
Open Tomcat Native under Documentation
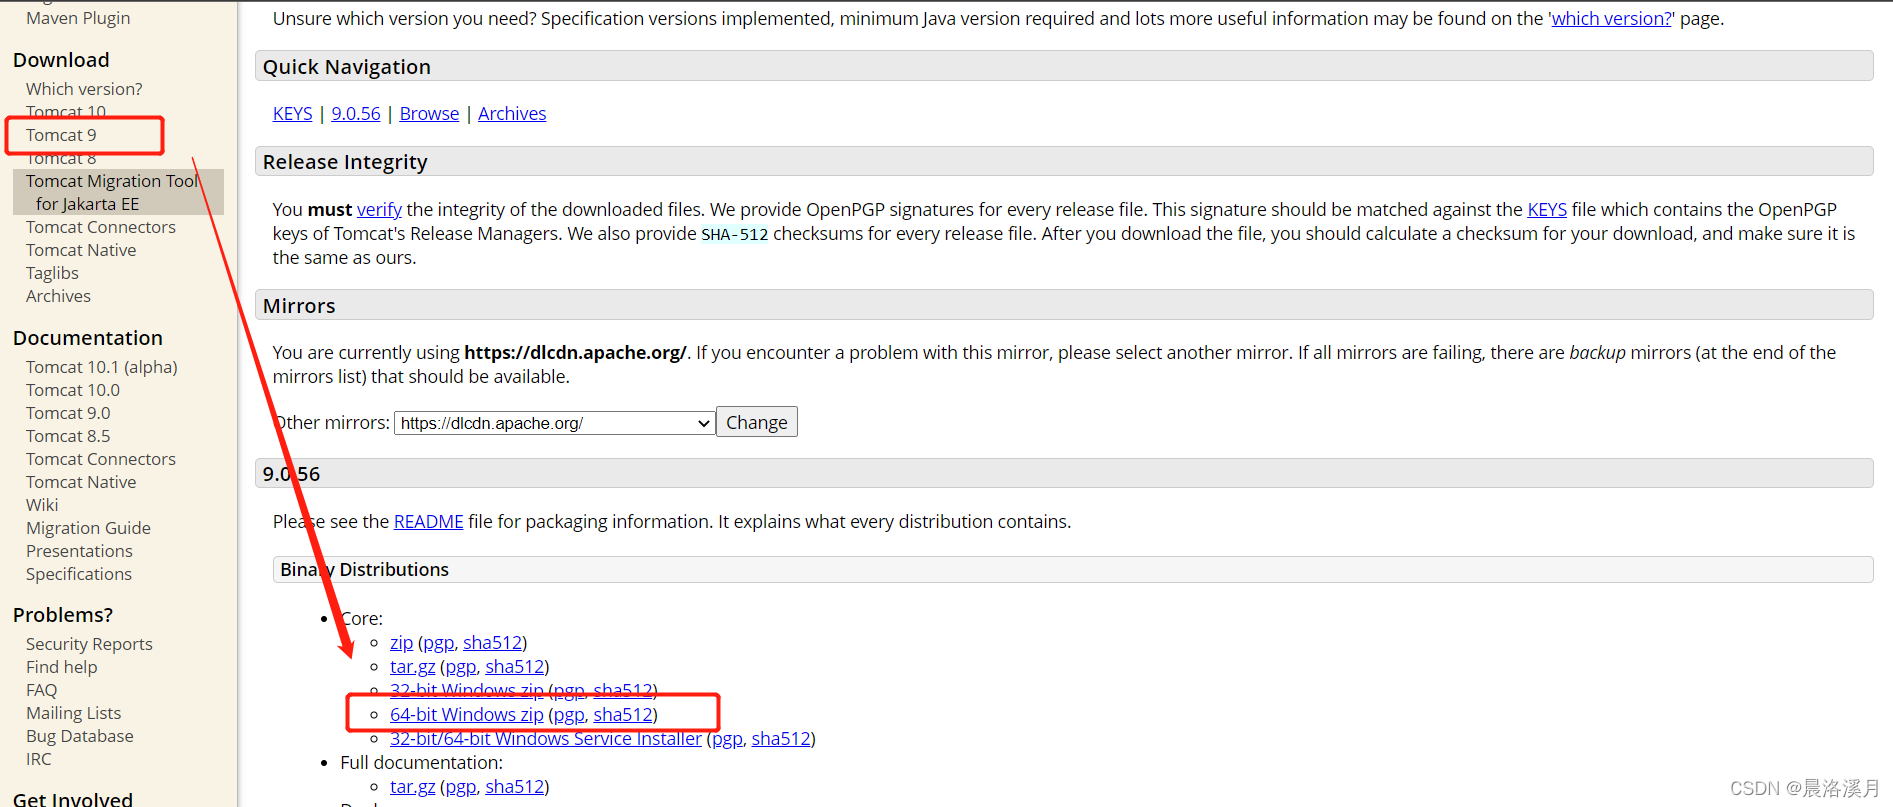tap(81, 482)
